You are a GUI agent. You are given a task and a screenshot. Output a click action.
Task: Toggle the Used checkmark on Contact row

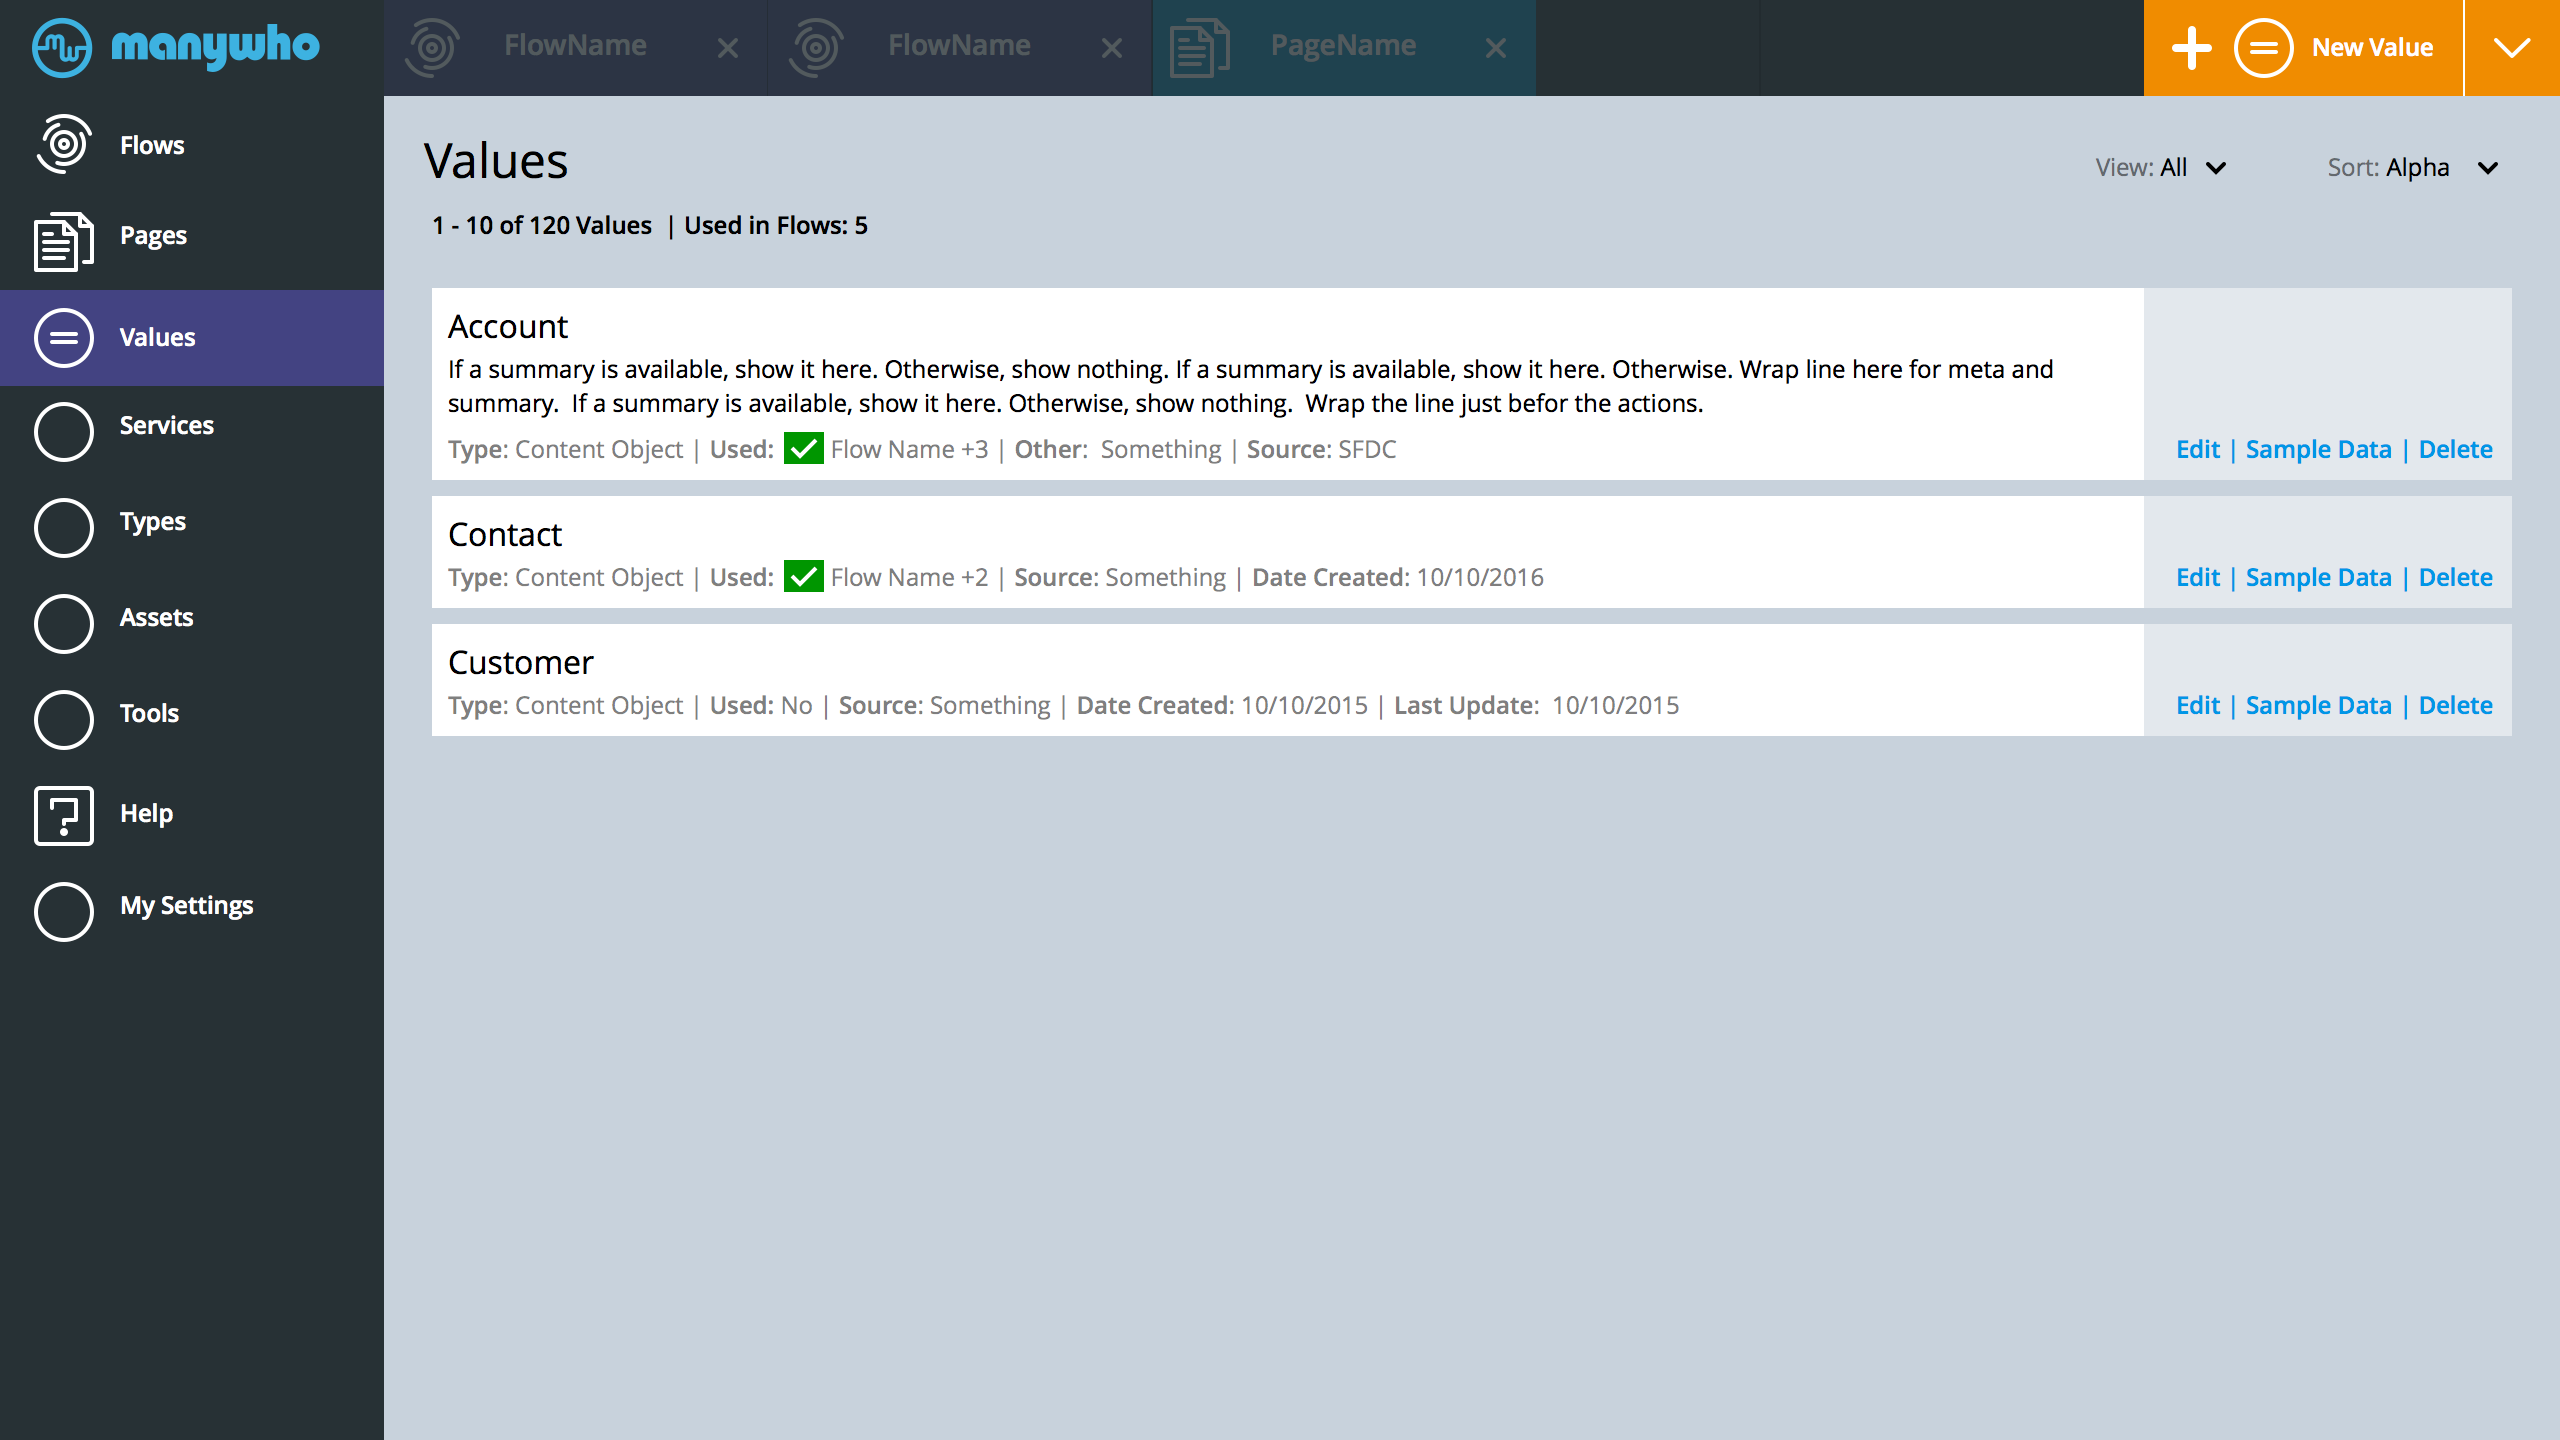(804, 576)
